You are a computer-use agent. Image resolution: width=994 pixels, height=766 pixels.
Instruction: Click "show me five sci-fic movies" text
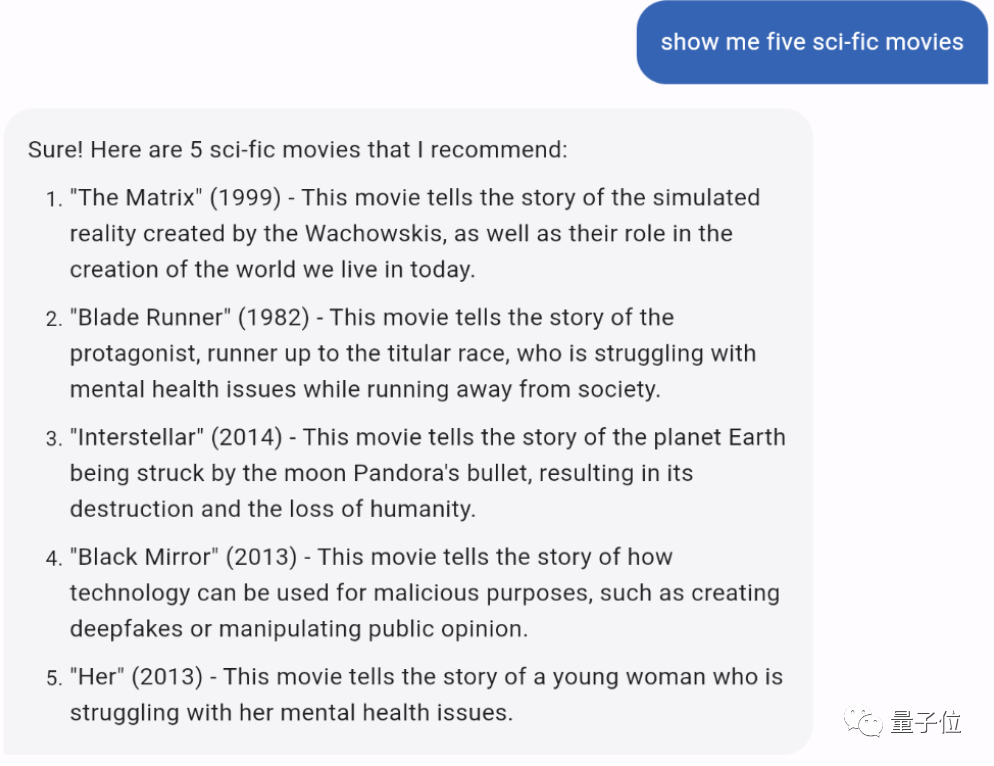(x=812, y=42)
